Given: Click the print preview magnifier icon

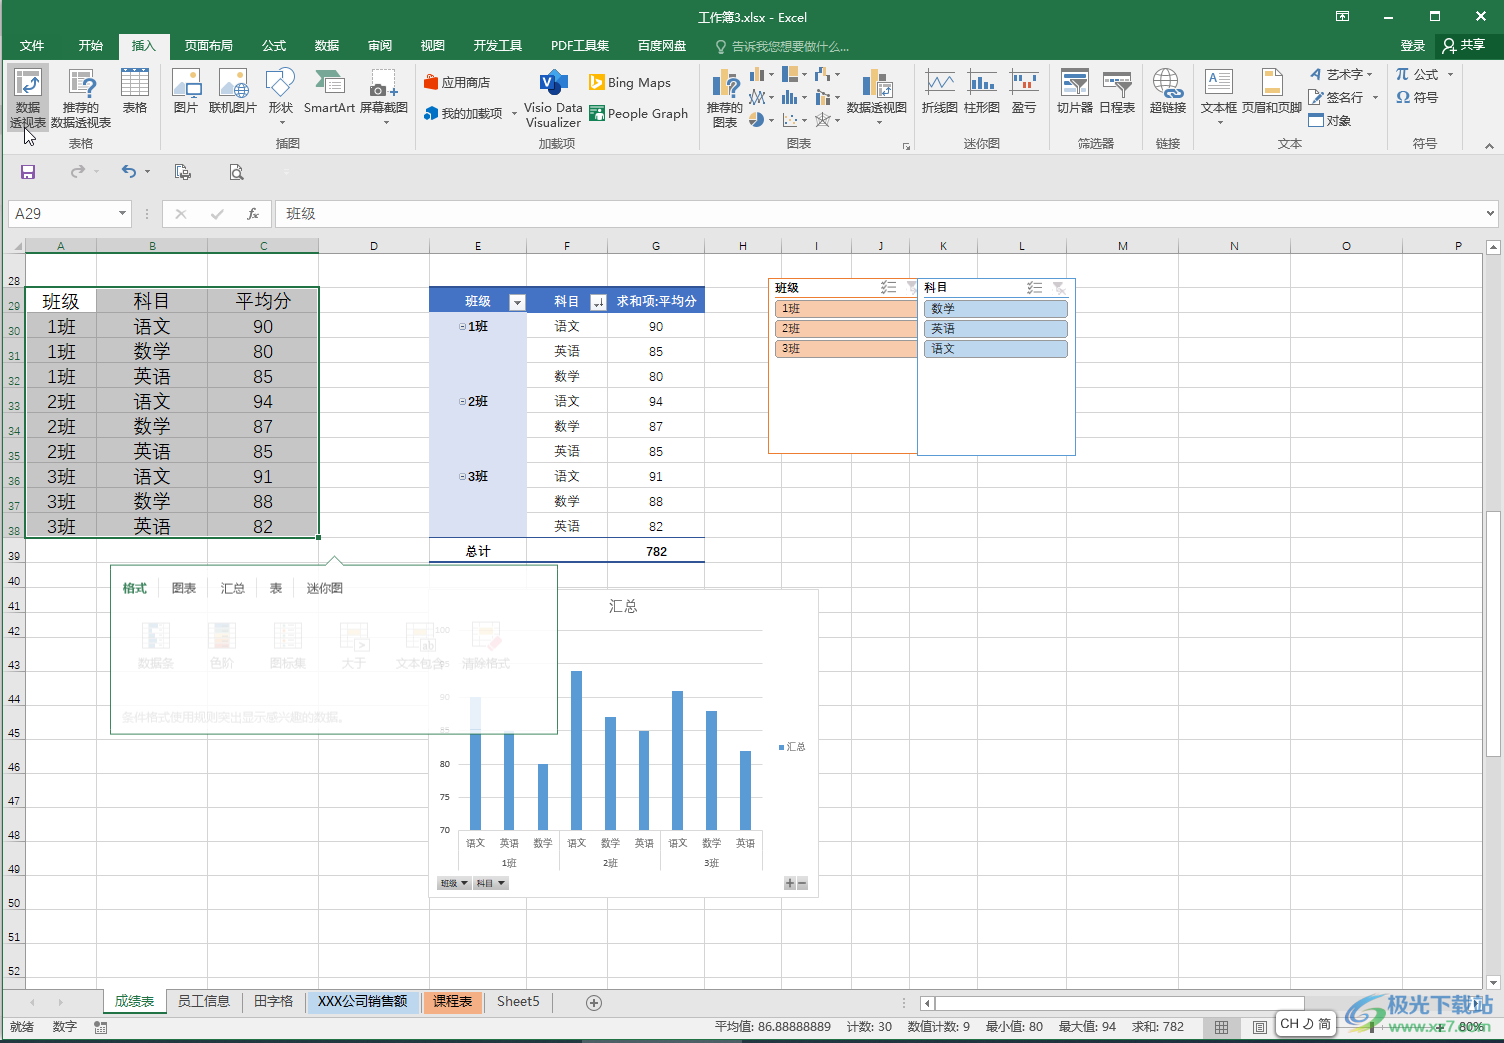Looking at the screenshot, I should (236, 172).
